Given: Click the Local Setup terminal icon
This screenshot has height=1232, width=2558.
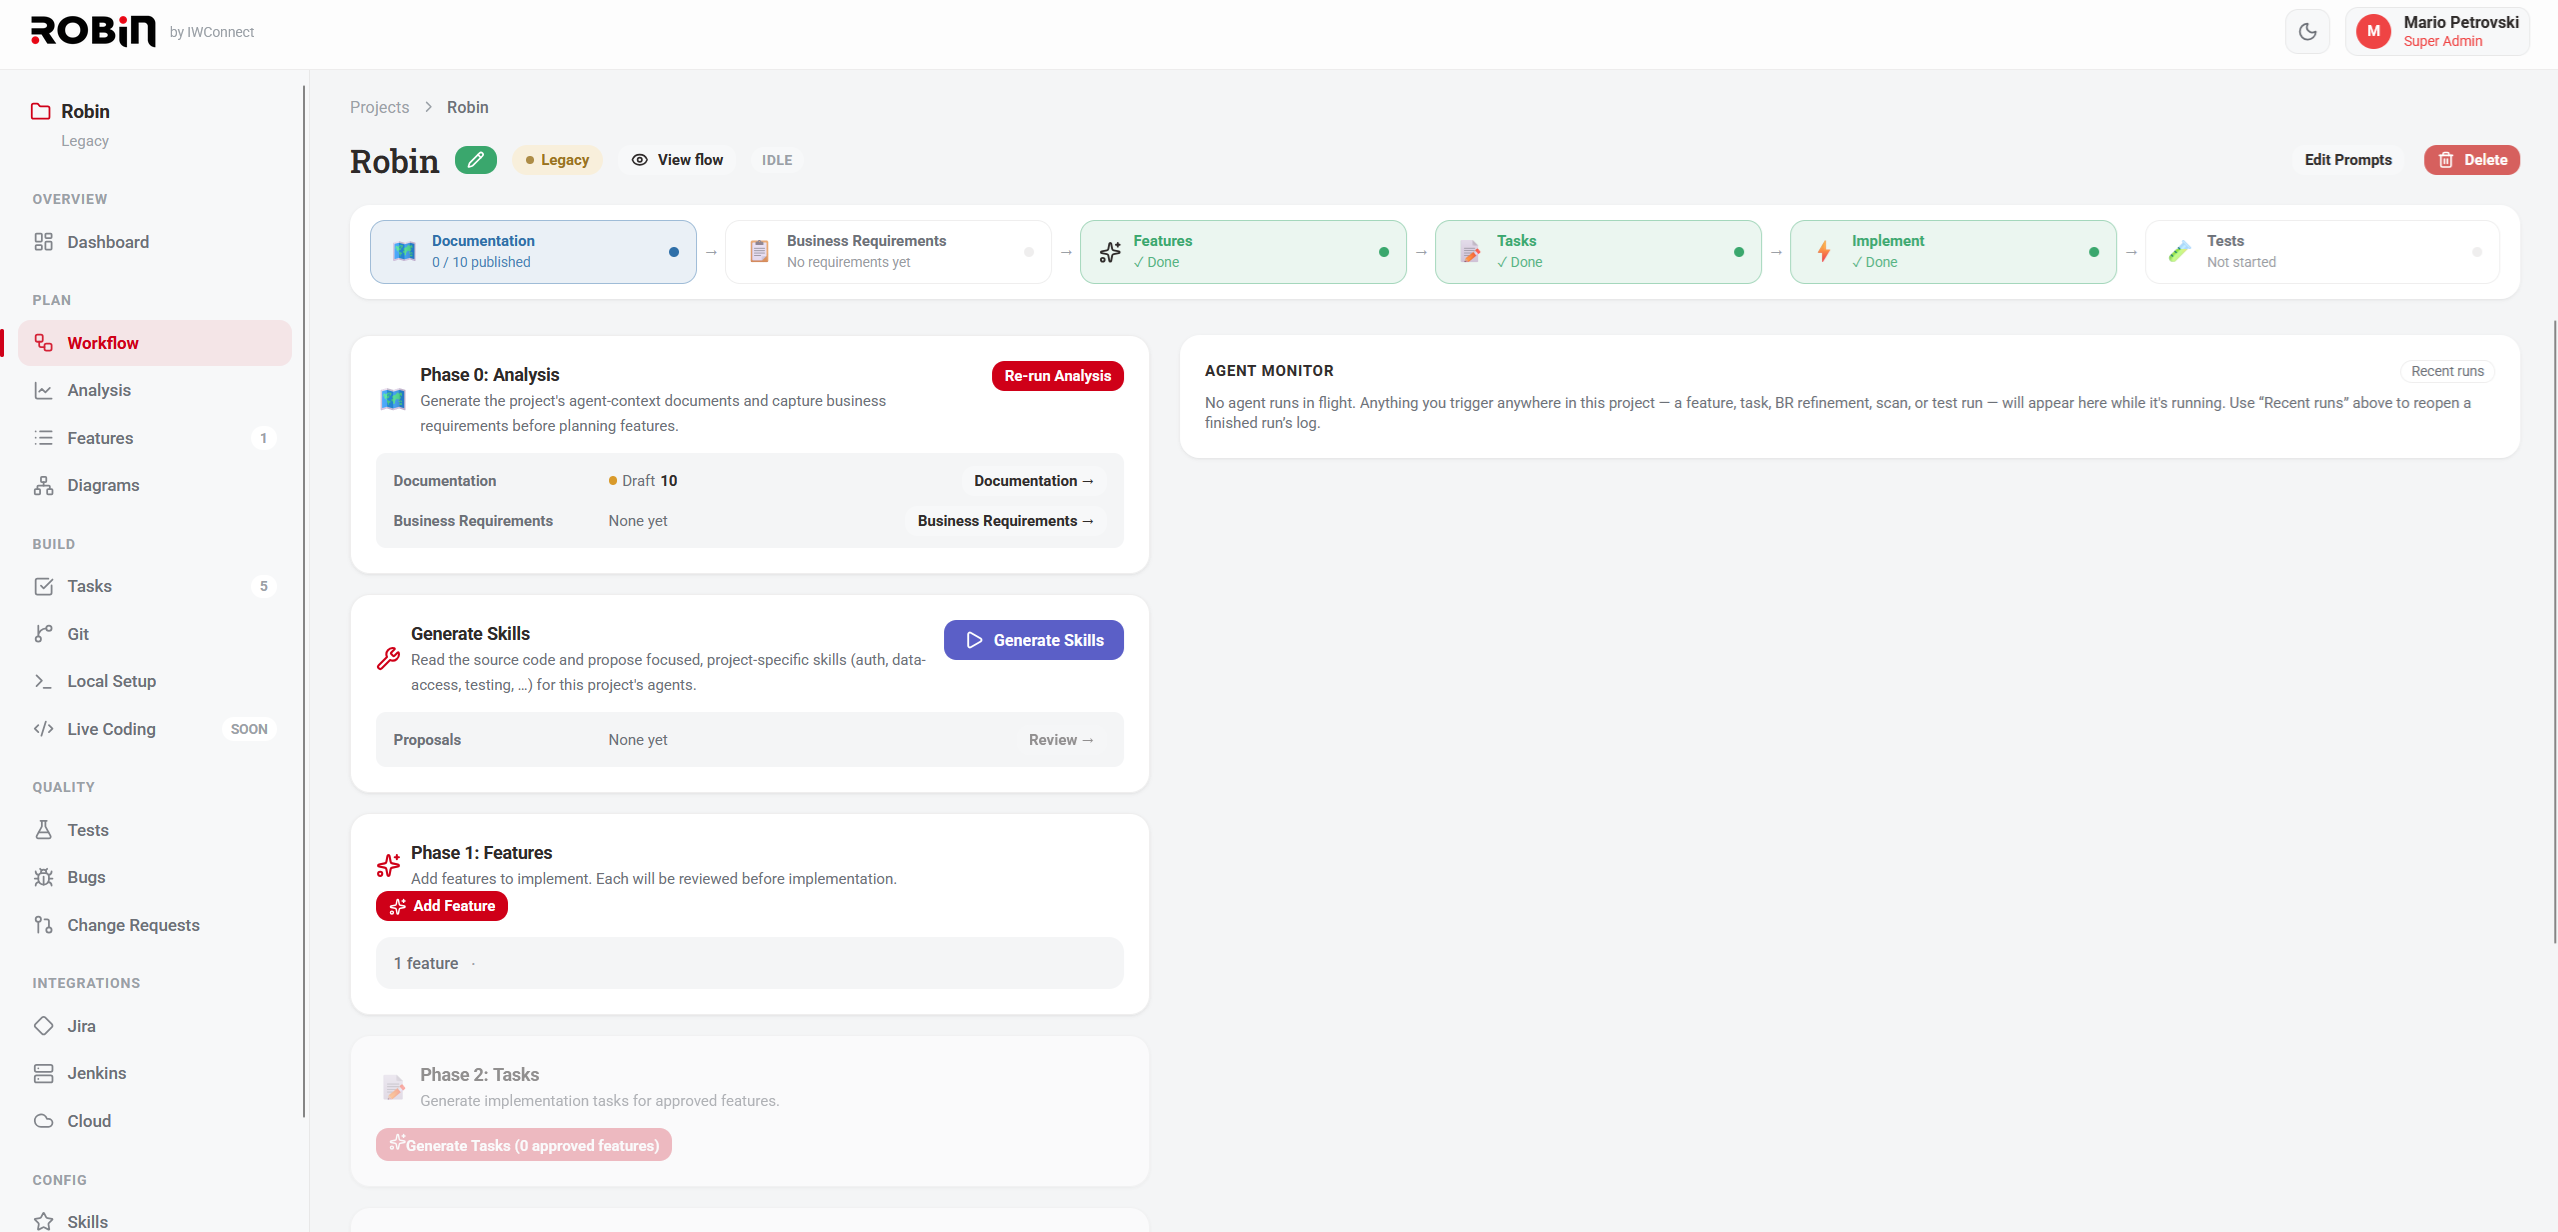Looking at the screenshot, I should pyautogui.click(x=43, y=681).
